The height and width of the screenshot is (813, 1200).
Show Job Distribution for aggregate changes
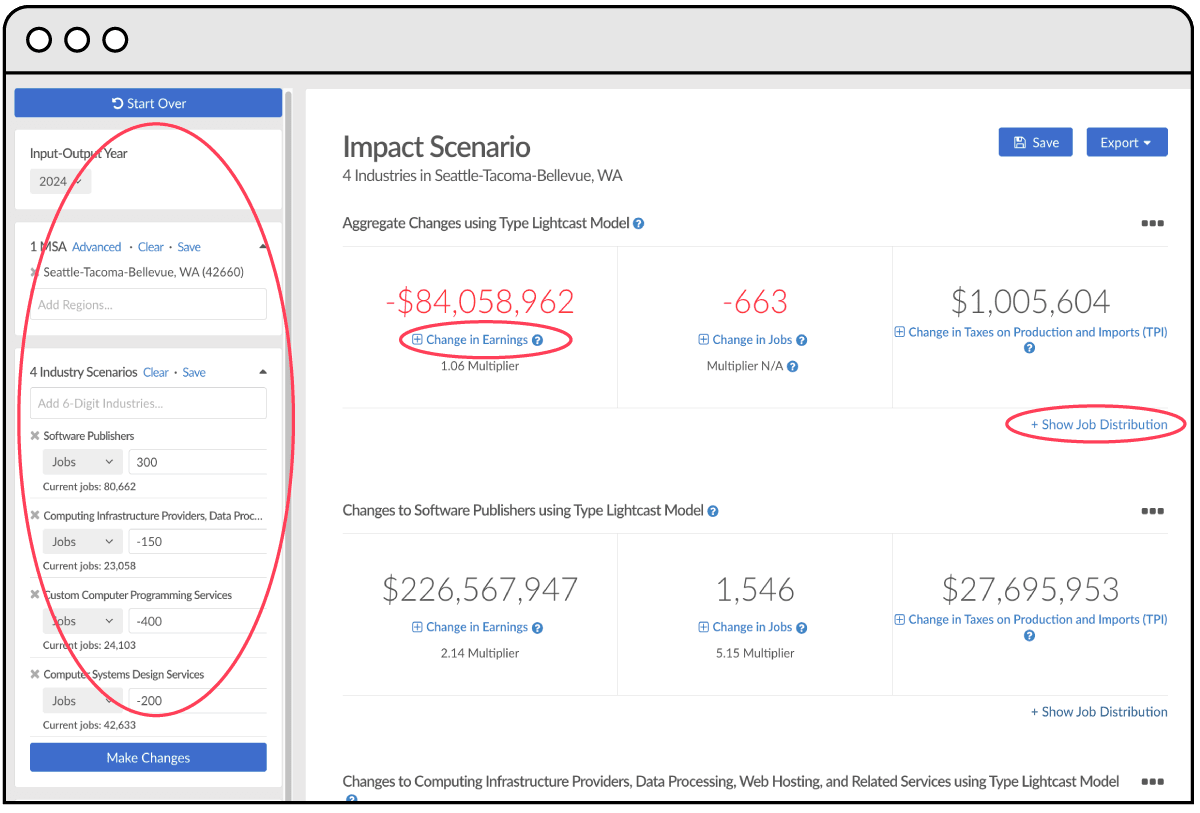coord(1099,424)
